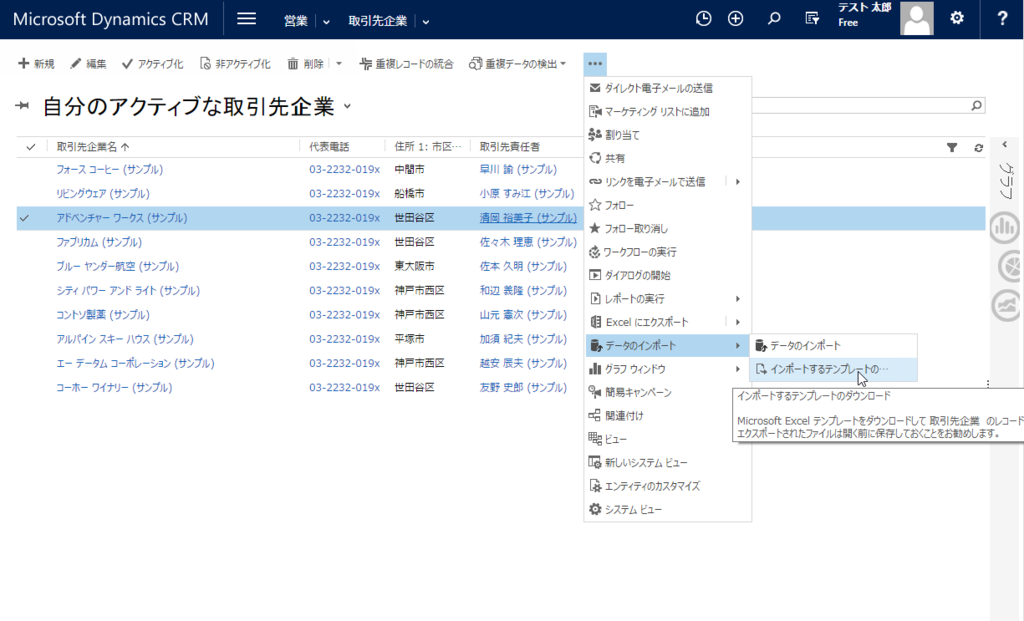Click the view search input field
1024x621 pixels.
(861, 105)
